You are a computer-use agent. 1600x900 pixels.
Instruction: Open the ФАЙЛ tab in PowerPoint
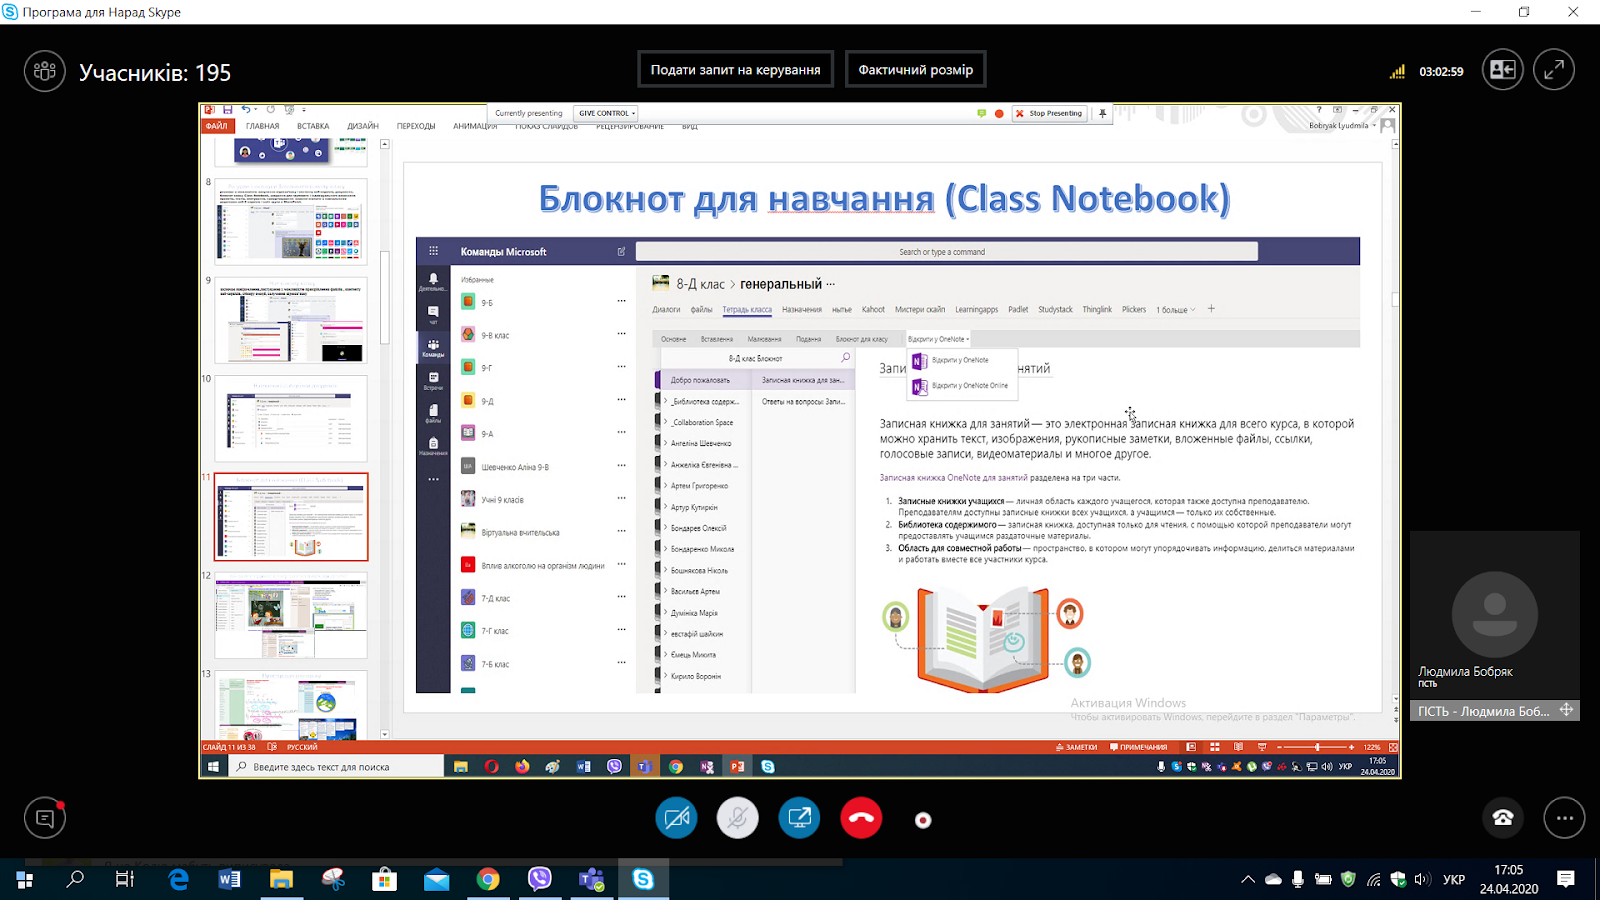coord(216,126)
